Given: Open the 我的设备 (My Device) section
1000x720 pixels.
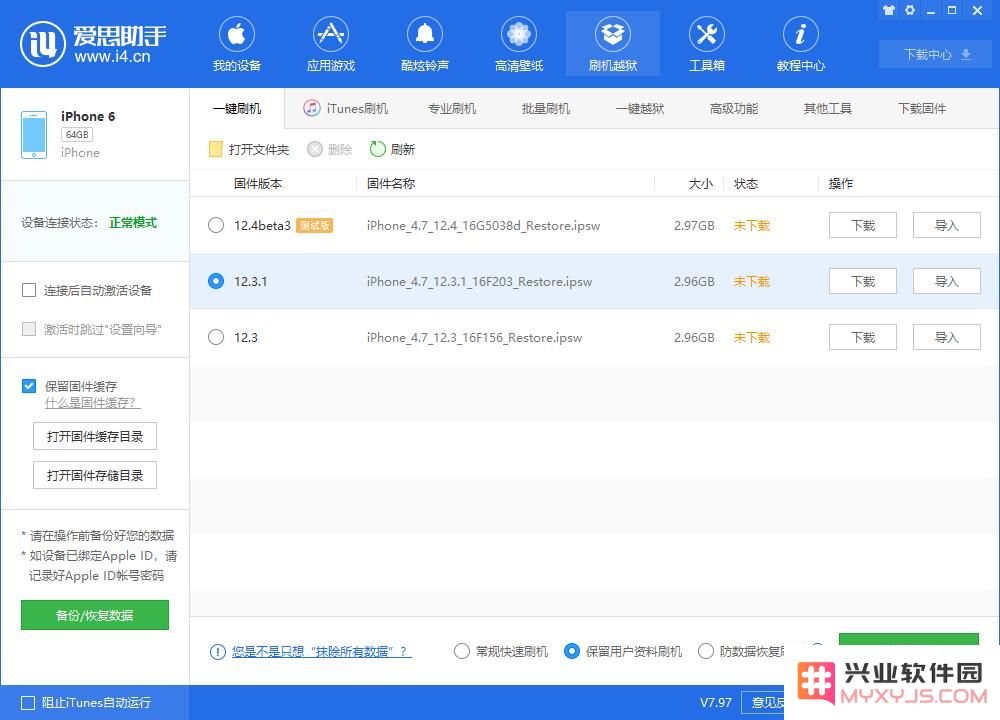Looking at the screenshot, I should coord(237,44).
